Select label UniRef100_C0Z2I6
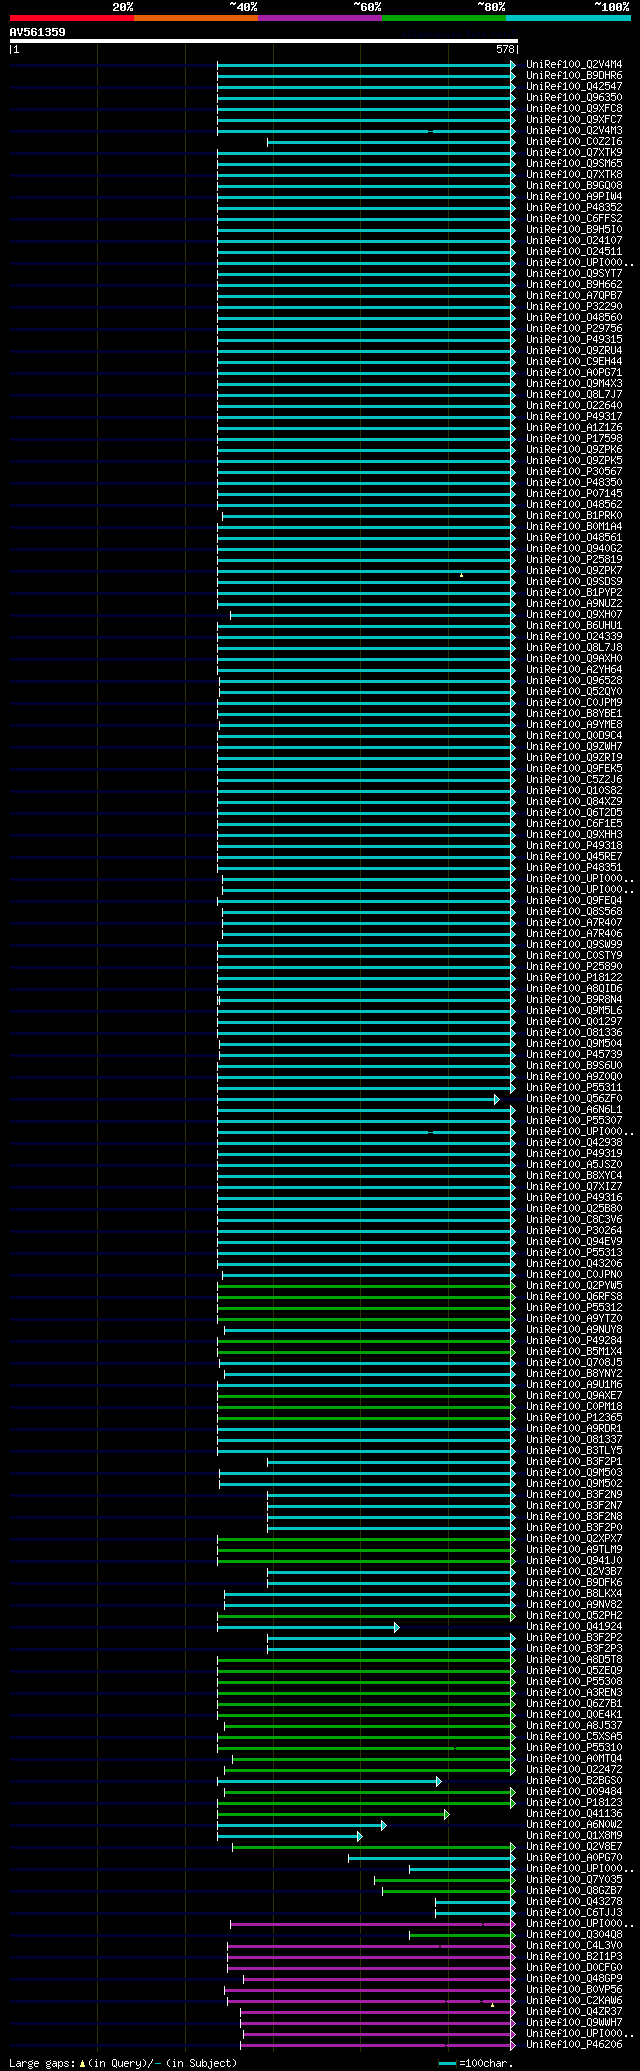This screenshot has height=2071, width=640. [574, 142]
